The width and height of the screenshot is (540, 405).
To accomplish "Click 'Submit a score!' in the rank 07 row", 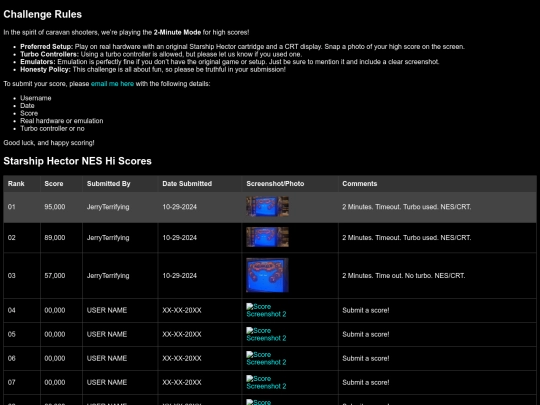I will click(x=366, y=383).
